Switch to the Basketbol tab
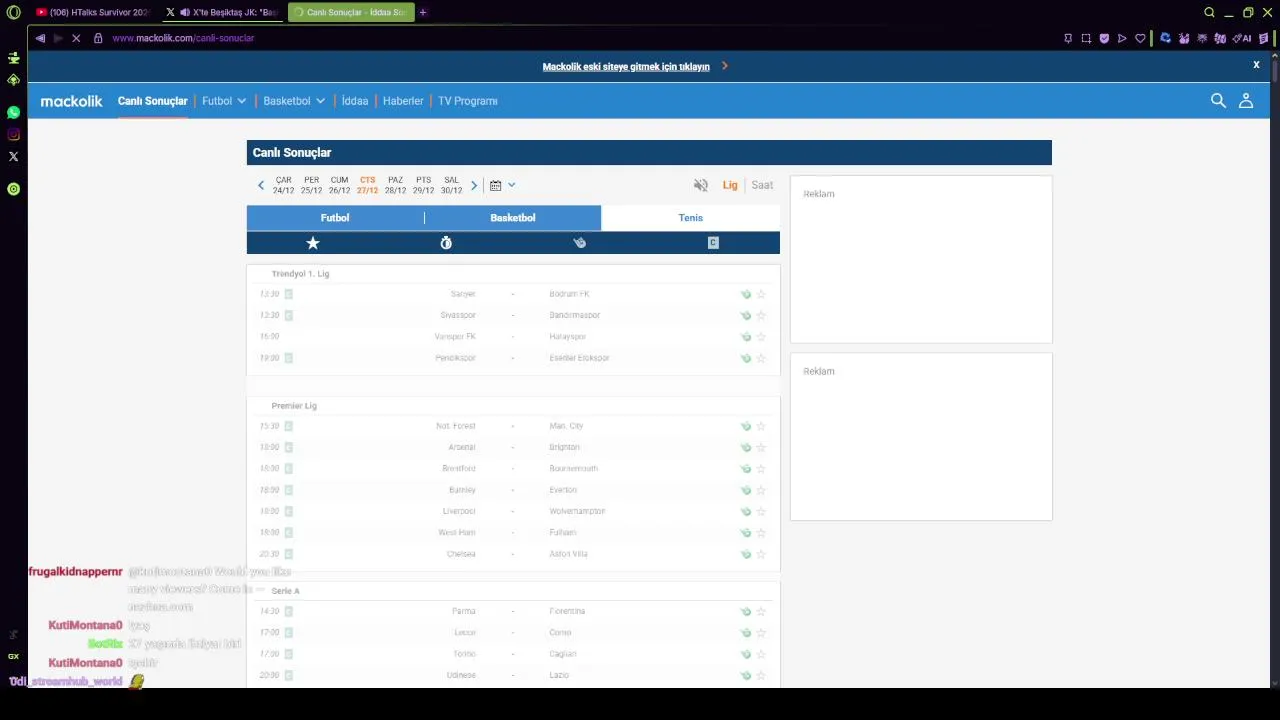Image resolution: width=1280 pixels, height=720 pixels. (513, 218)
